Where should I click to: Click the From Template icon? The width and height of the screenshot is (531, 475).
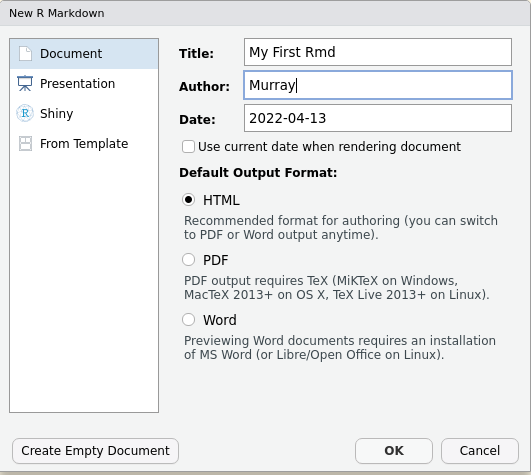pyautogui.click(x=25, y=144)
